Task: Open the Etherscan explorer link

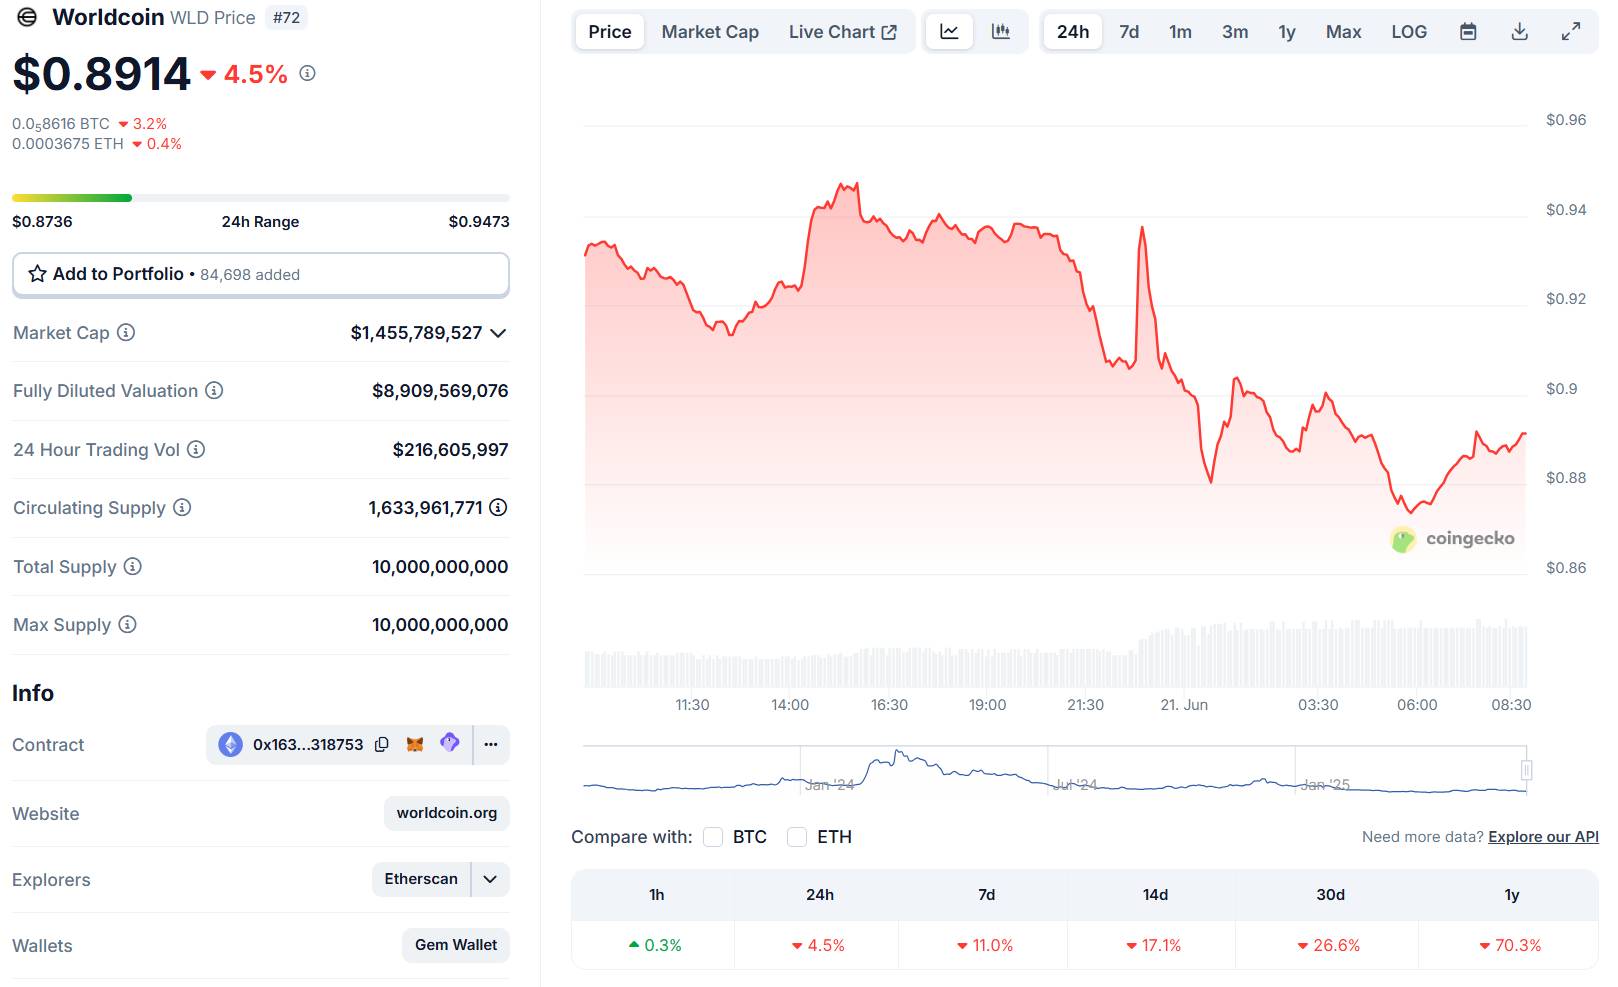Action: [x=421, y=879]
